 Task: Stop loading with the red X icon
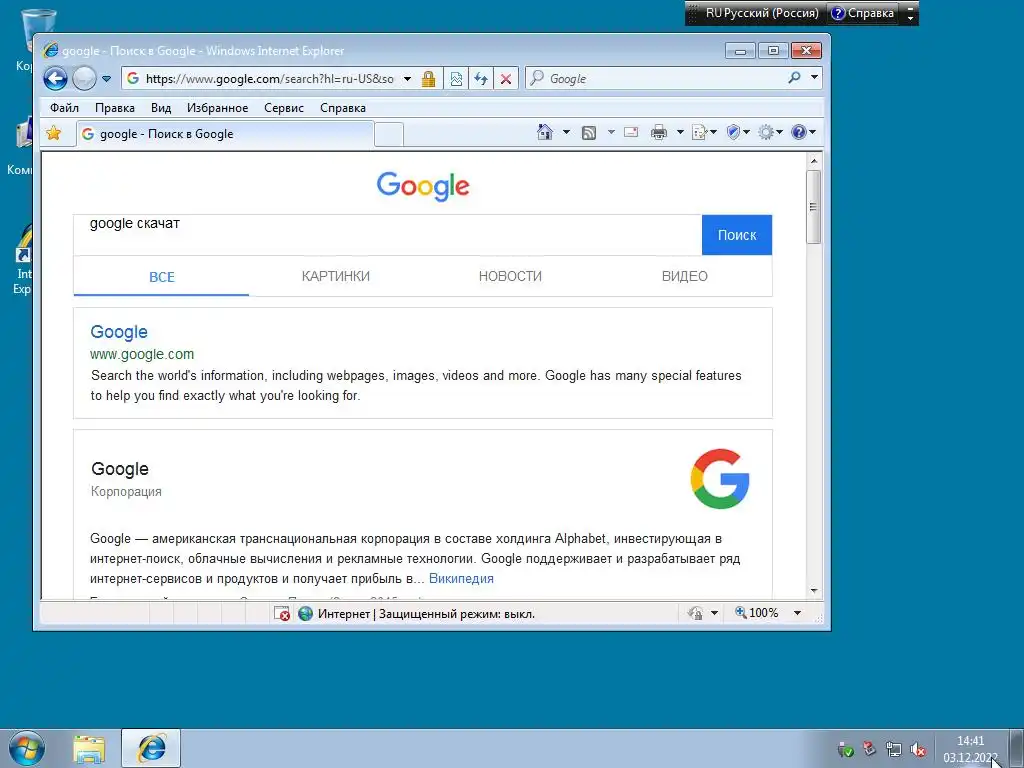tap(505, 79)
